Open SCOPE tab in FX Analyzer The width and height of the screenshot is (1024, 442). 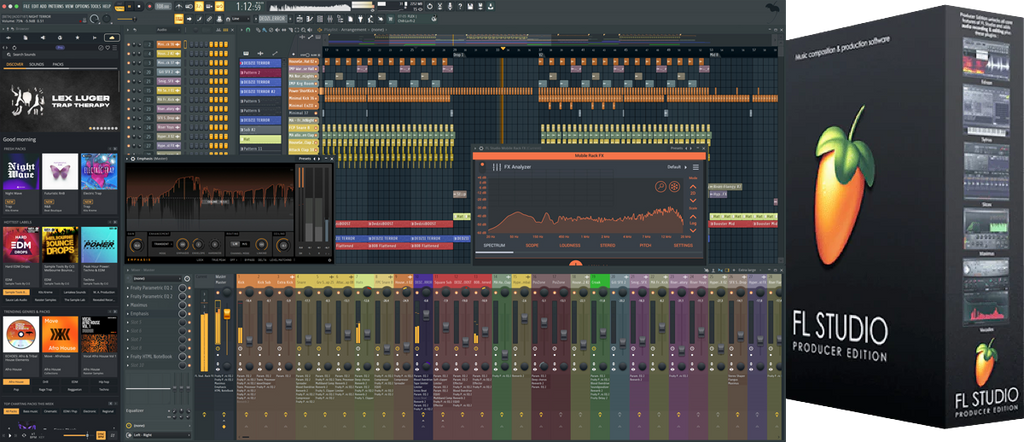click(532, 245)
